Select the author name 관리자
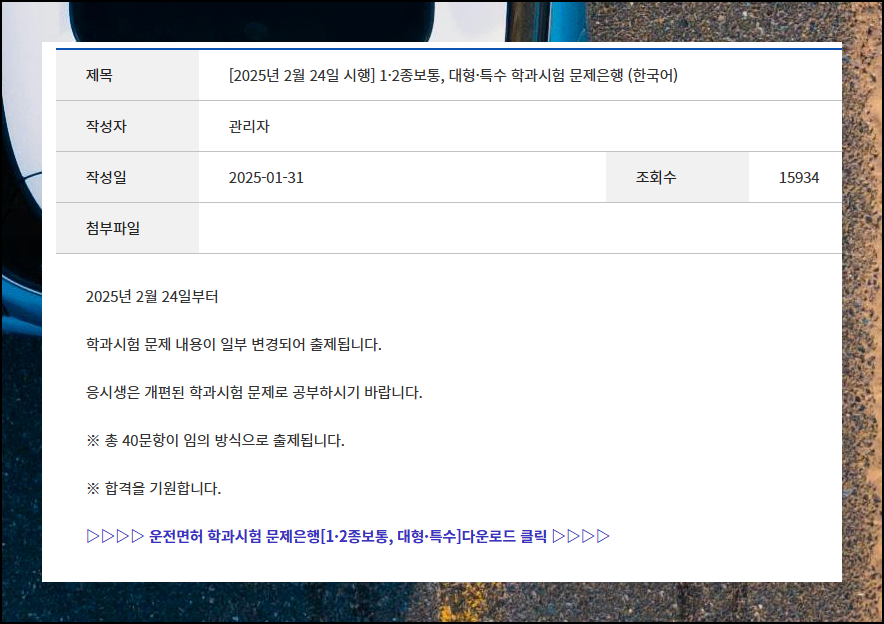This screenshot has height=624, width=884. click(x=249, y=126)
